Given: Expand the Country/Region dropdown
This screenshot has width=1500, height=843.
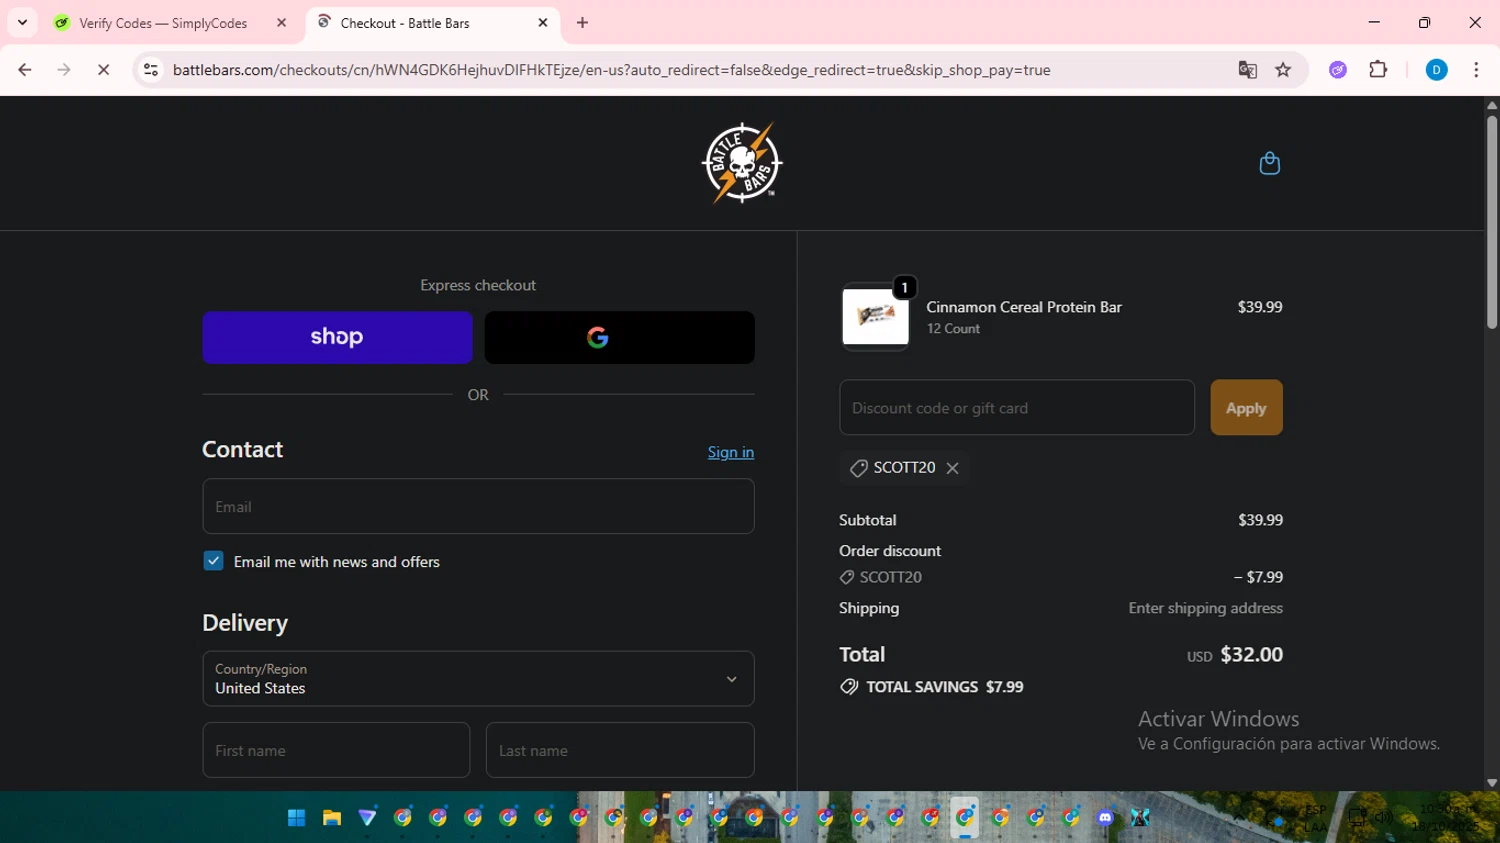Looking at the screenshot, I should [478, 679].
